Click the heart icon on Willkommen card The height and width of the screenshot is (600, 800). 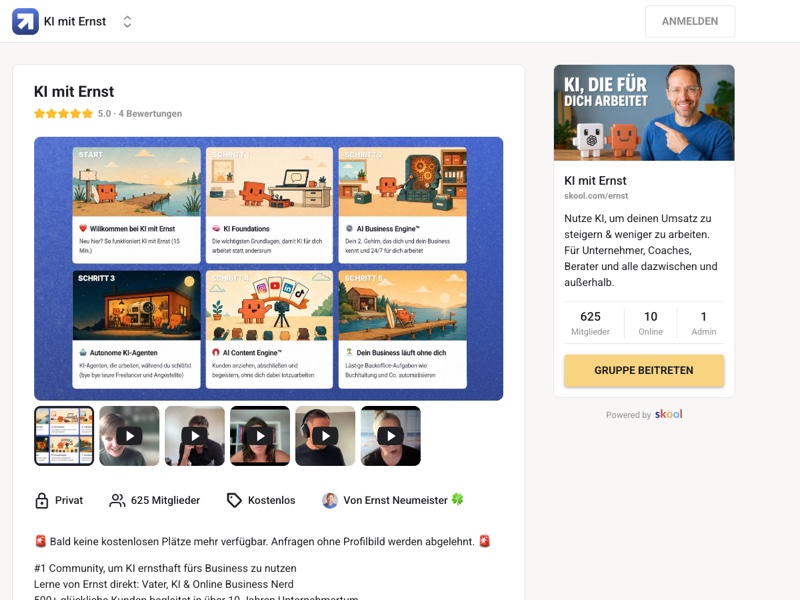pos(83,229)
